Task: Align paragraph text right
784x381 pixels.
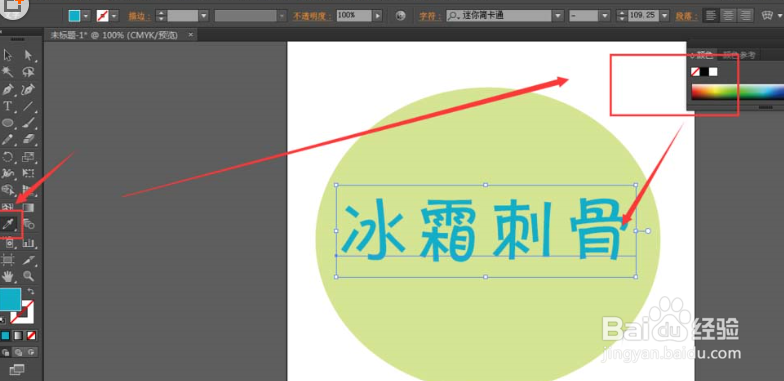Action: click(746, 16)
